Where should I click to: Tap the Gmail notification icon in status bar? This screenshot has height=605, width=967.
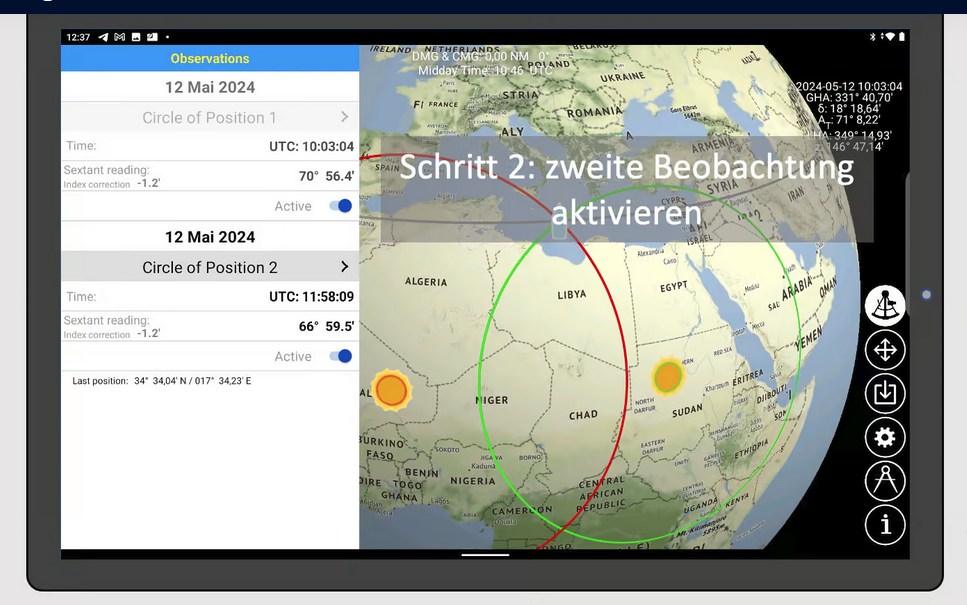(119, 37)
